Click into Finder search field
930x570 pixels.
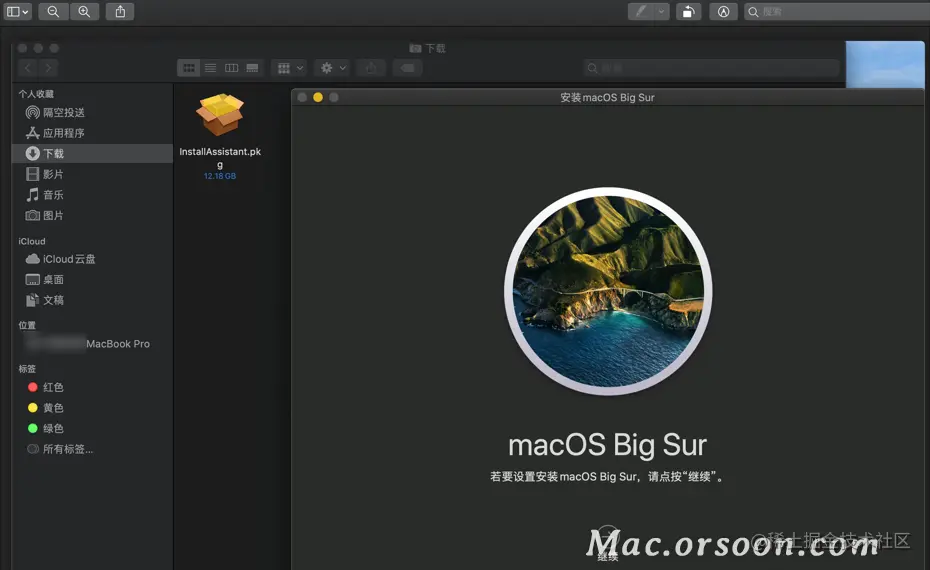pos(711,68)
